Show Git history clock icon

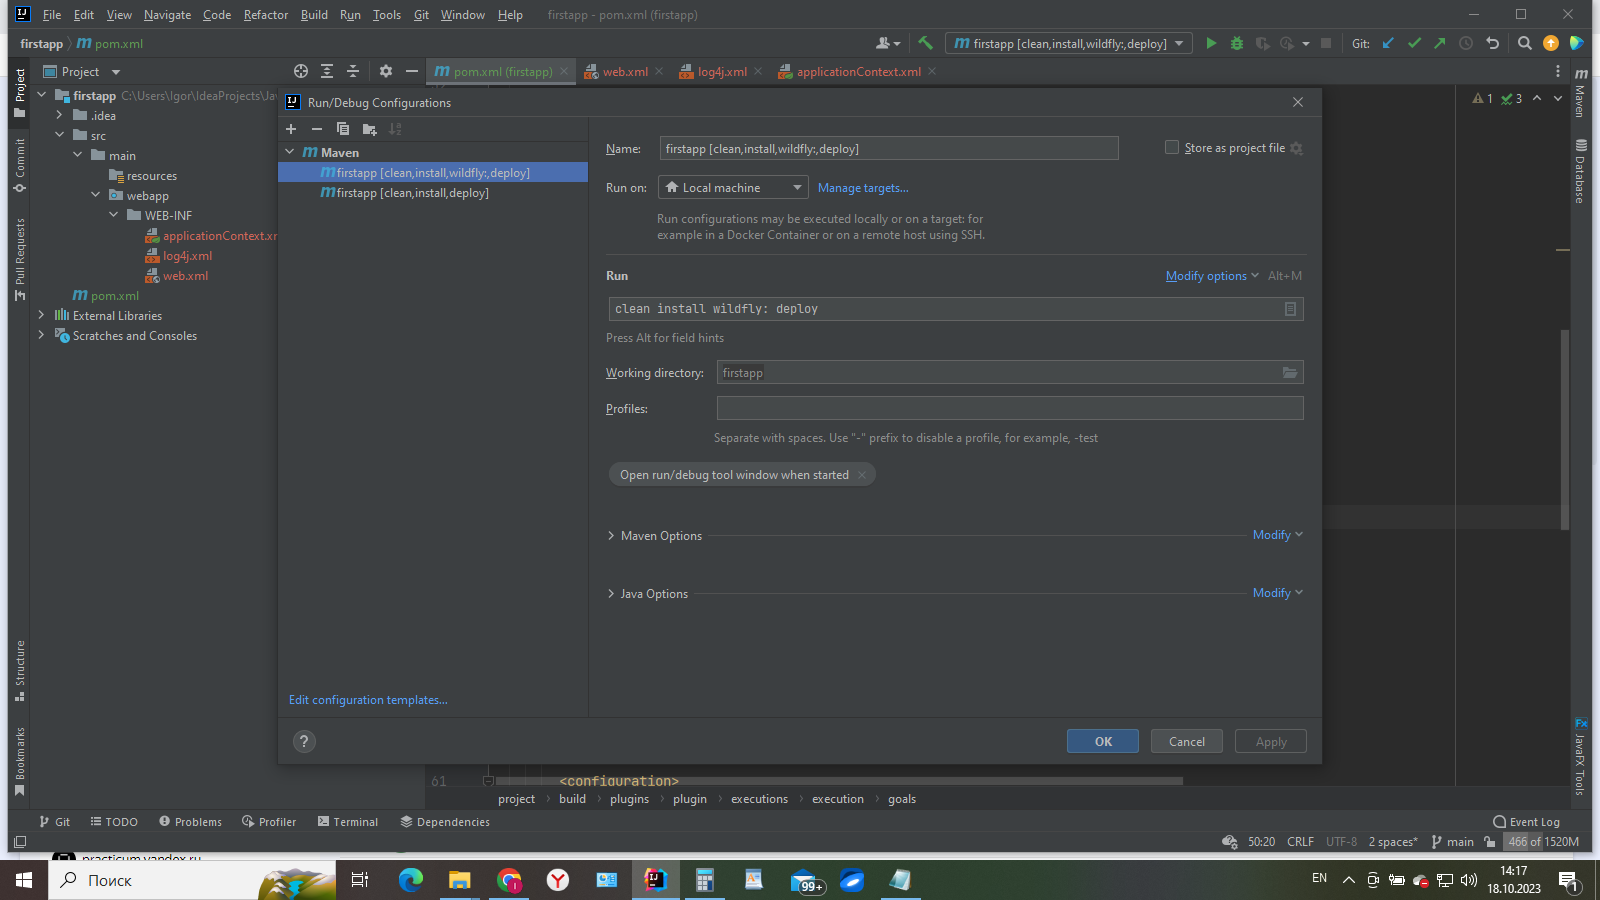tap(1466, 43)
